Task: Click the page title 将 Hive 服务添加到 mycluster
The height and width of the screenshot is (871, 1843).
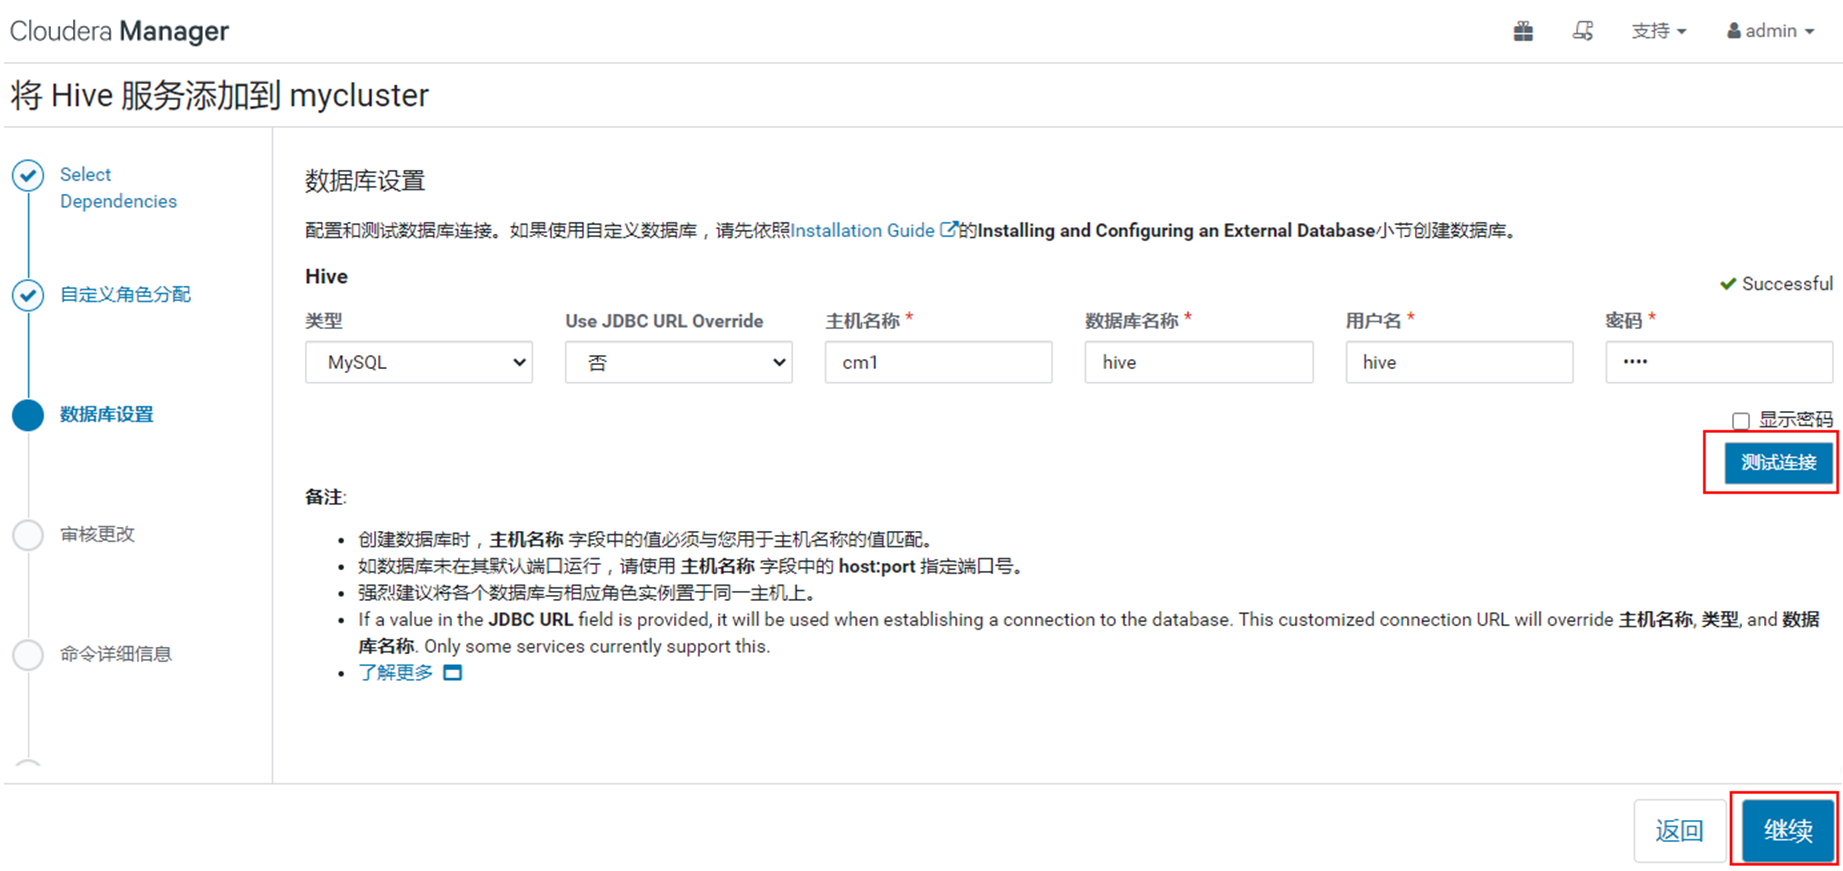Action: click(x=220, y=96)
